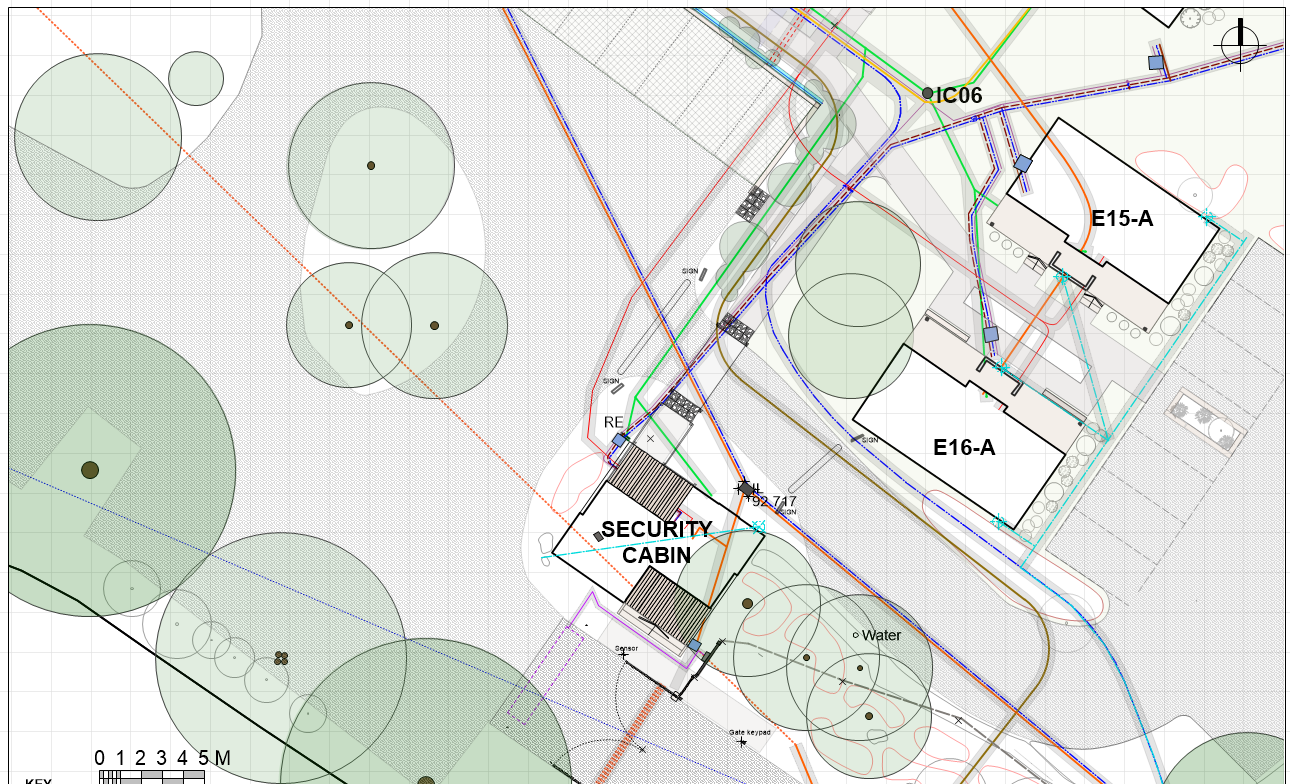Select the black survey marker at 92.717

(x=745, y=488)
